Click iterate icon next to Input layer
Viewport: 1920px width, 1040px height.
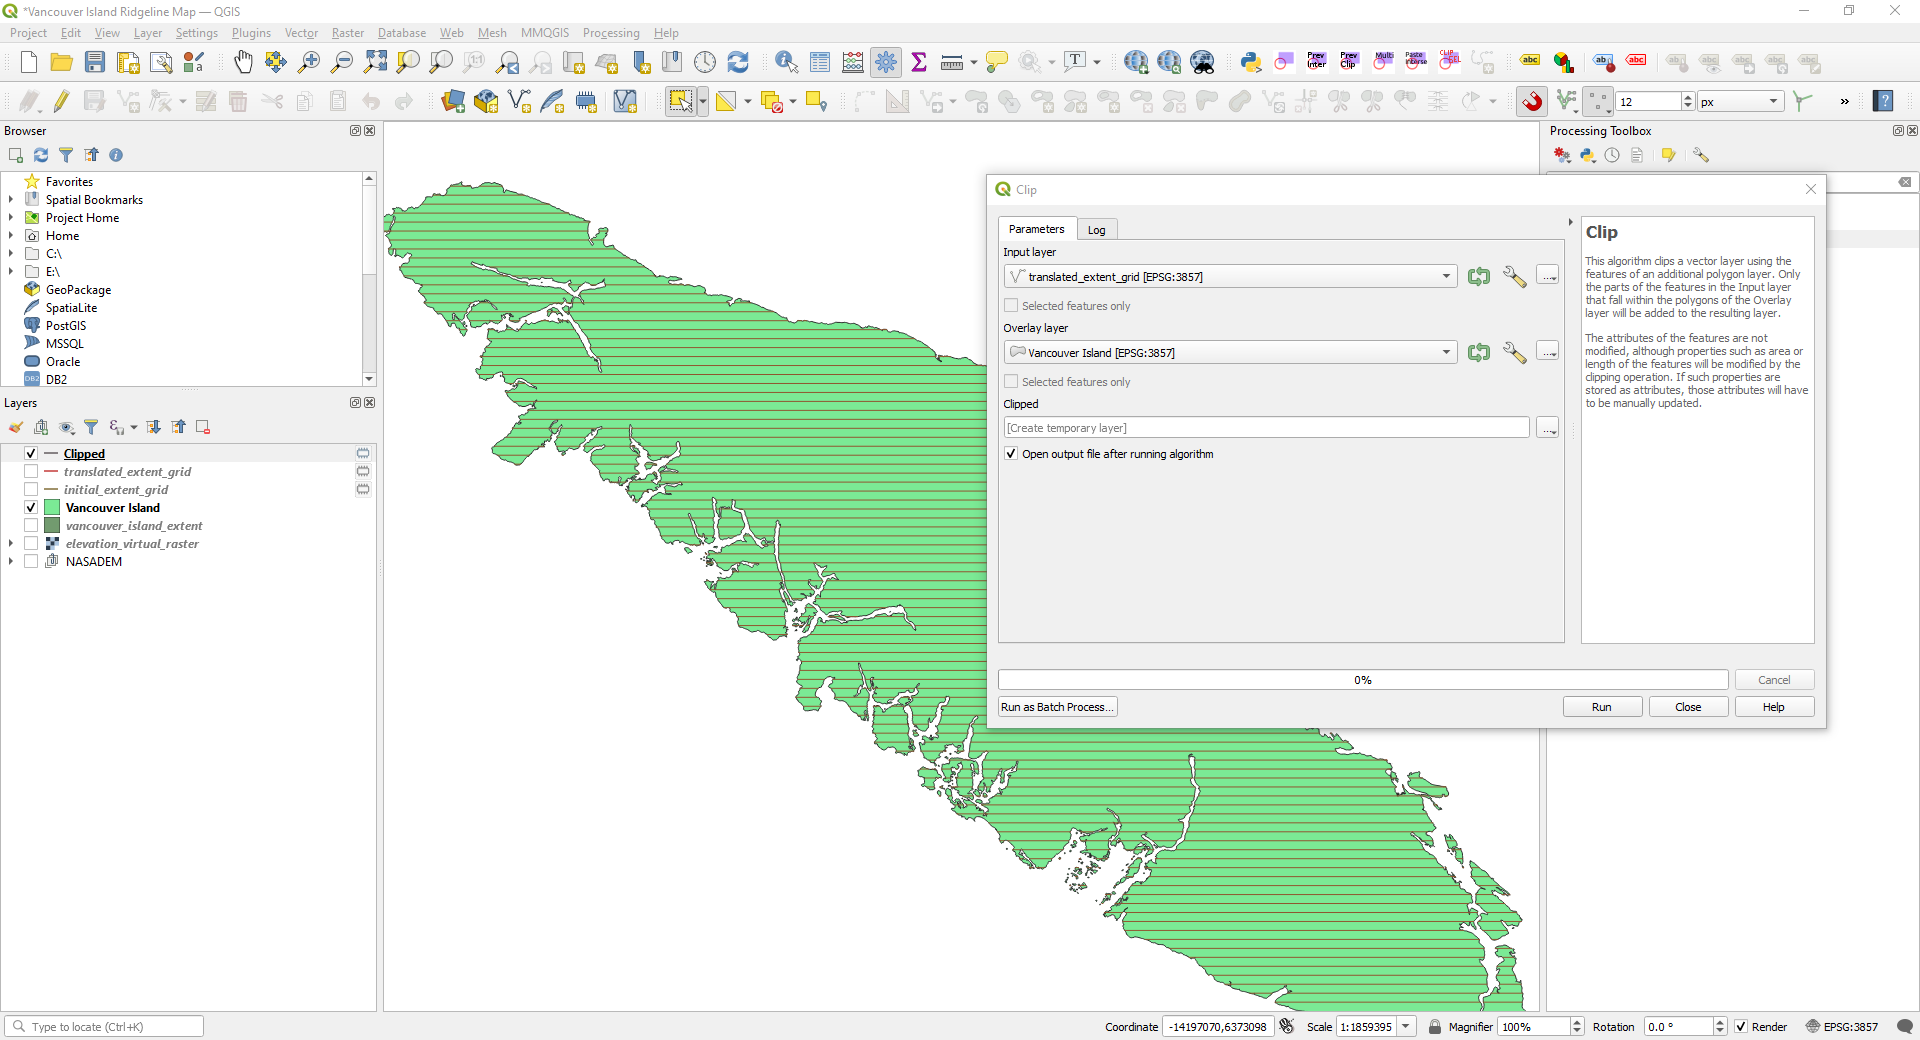(x=1479, y=277)
